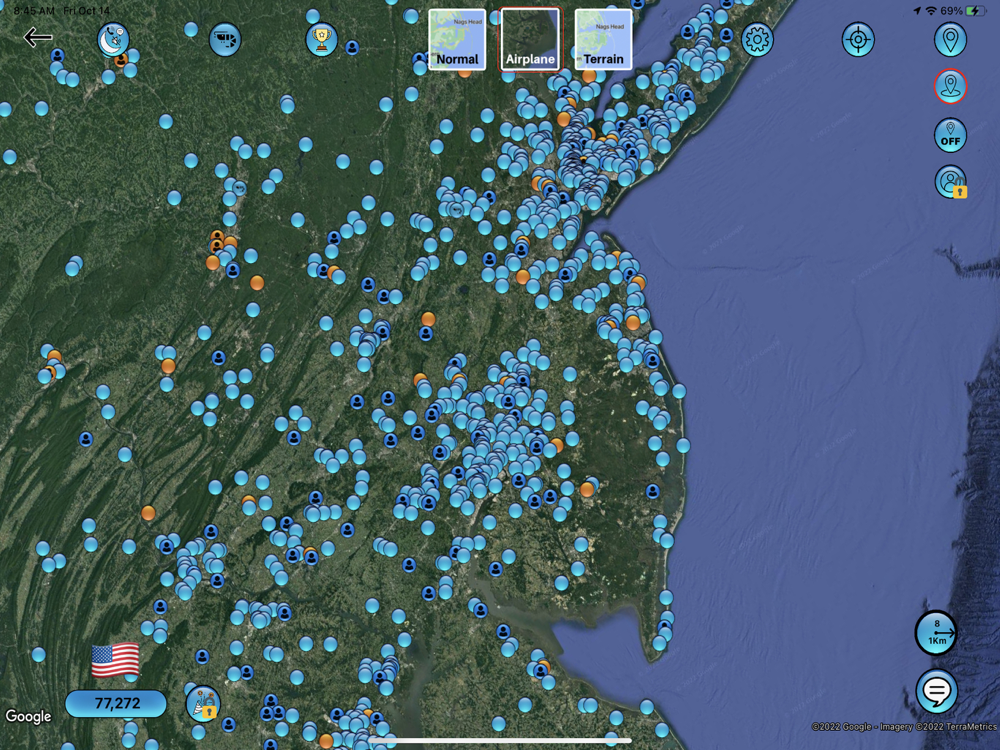
Task: Change the 8 / 1Km distance setting
Action: tap(936, 633)
